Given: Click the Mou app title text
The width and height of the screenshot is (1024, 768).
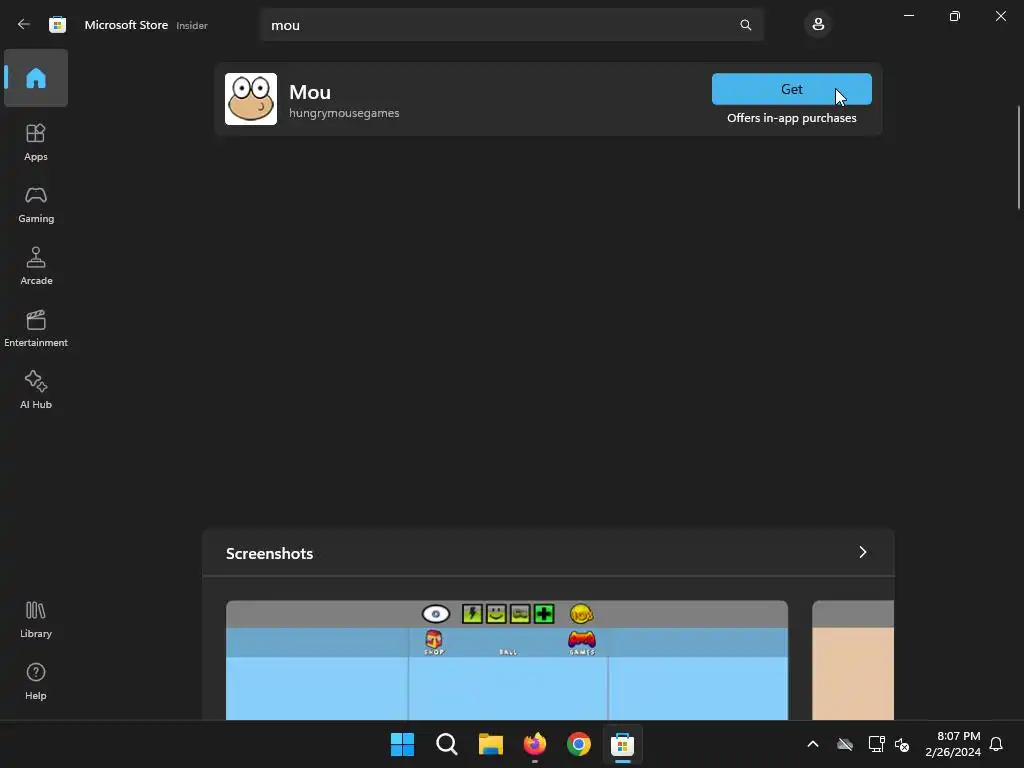Looking at the screenshot, I should click(310, 92).
